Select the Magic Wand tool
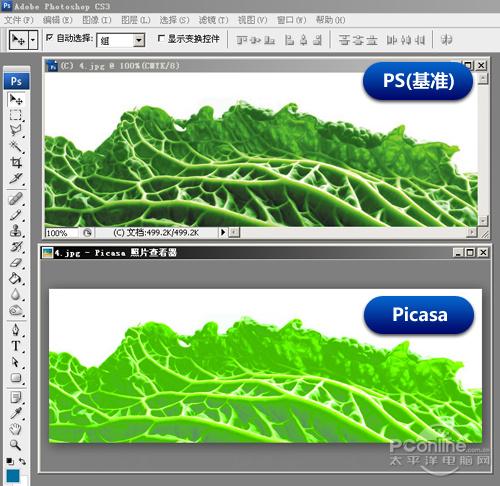 (x=15, y=146)
